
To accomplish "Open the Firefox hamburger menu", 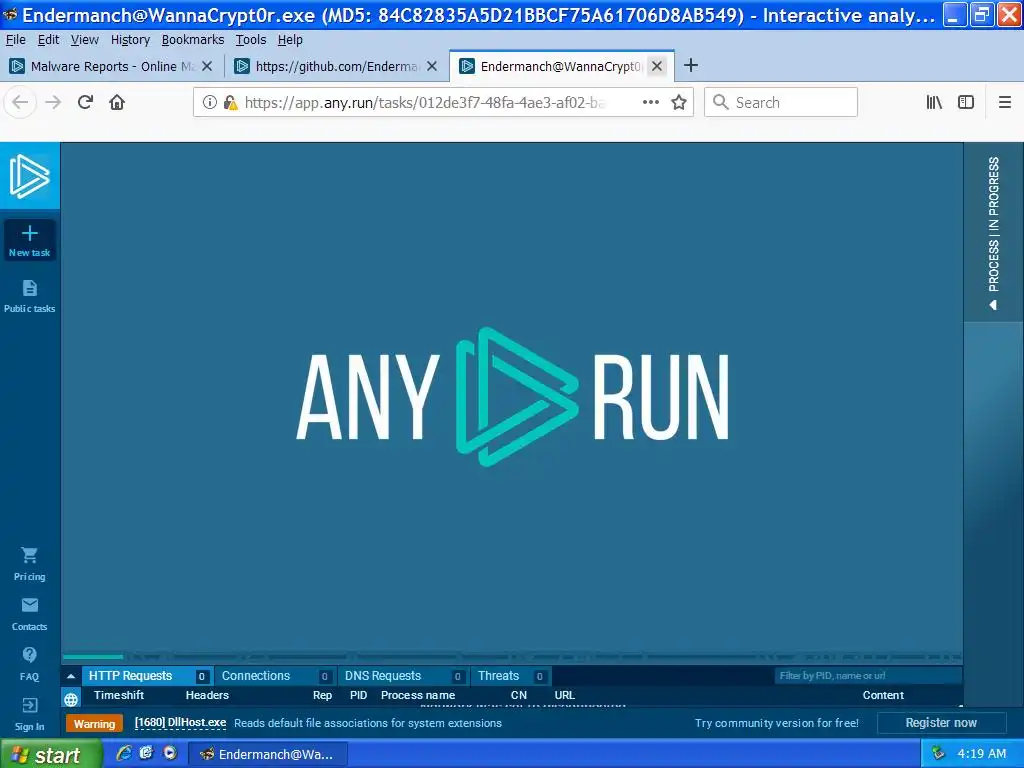I will pyautogui.click(x=1004, y=102).
